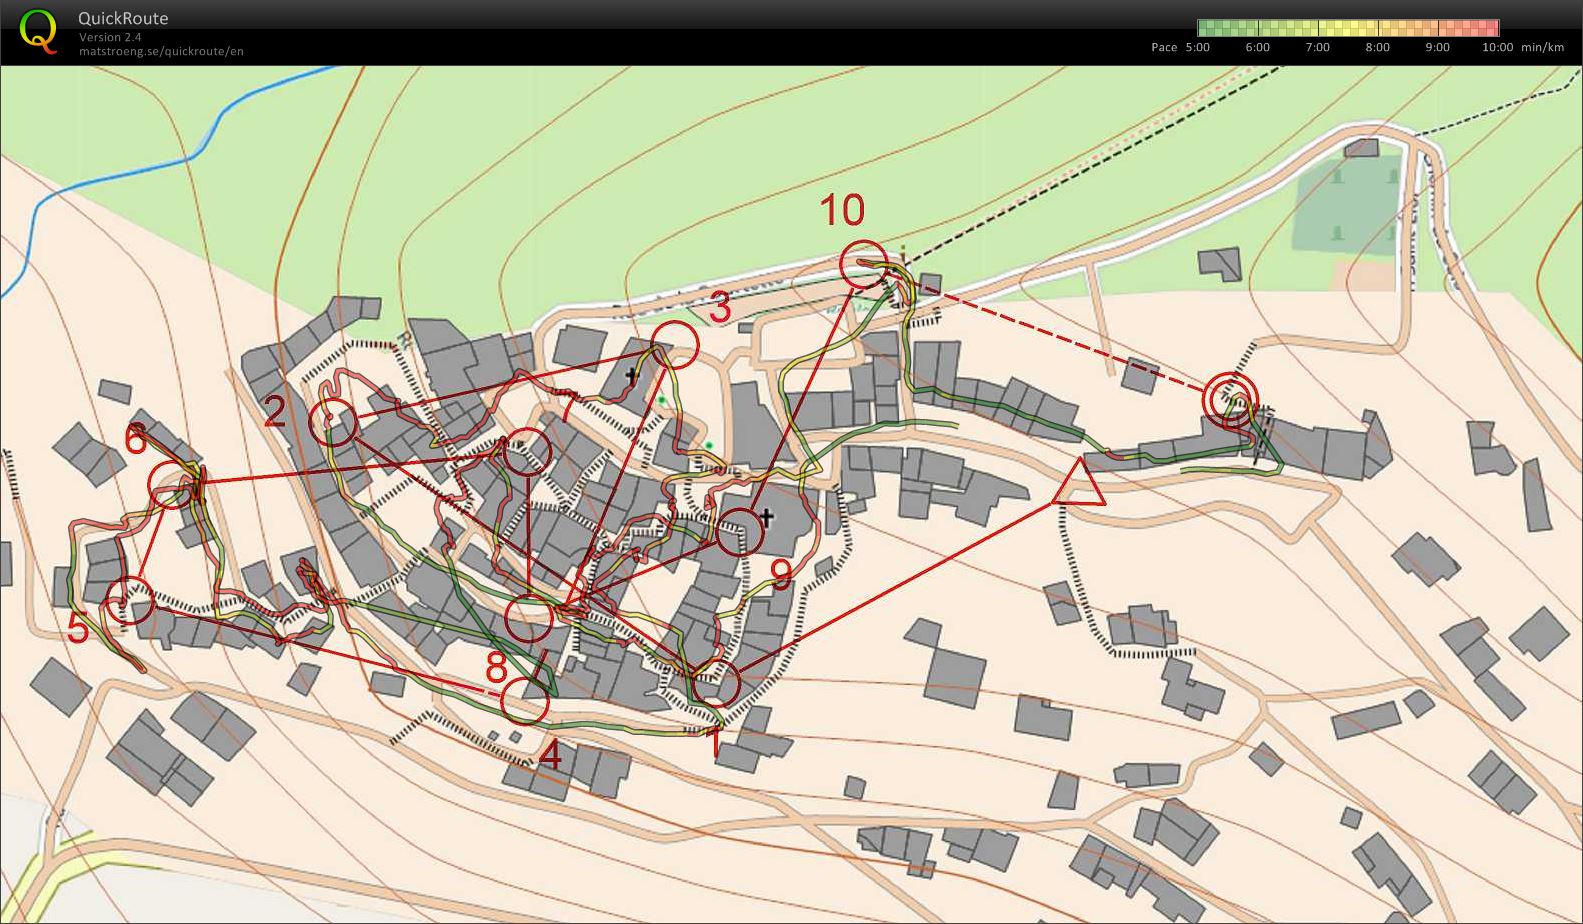Click the number label 2
This screenshot has height=924, width=1583.
pos(275,411)
